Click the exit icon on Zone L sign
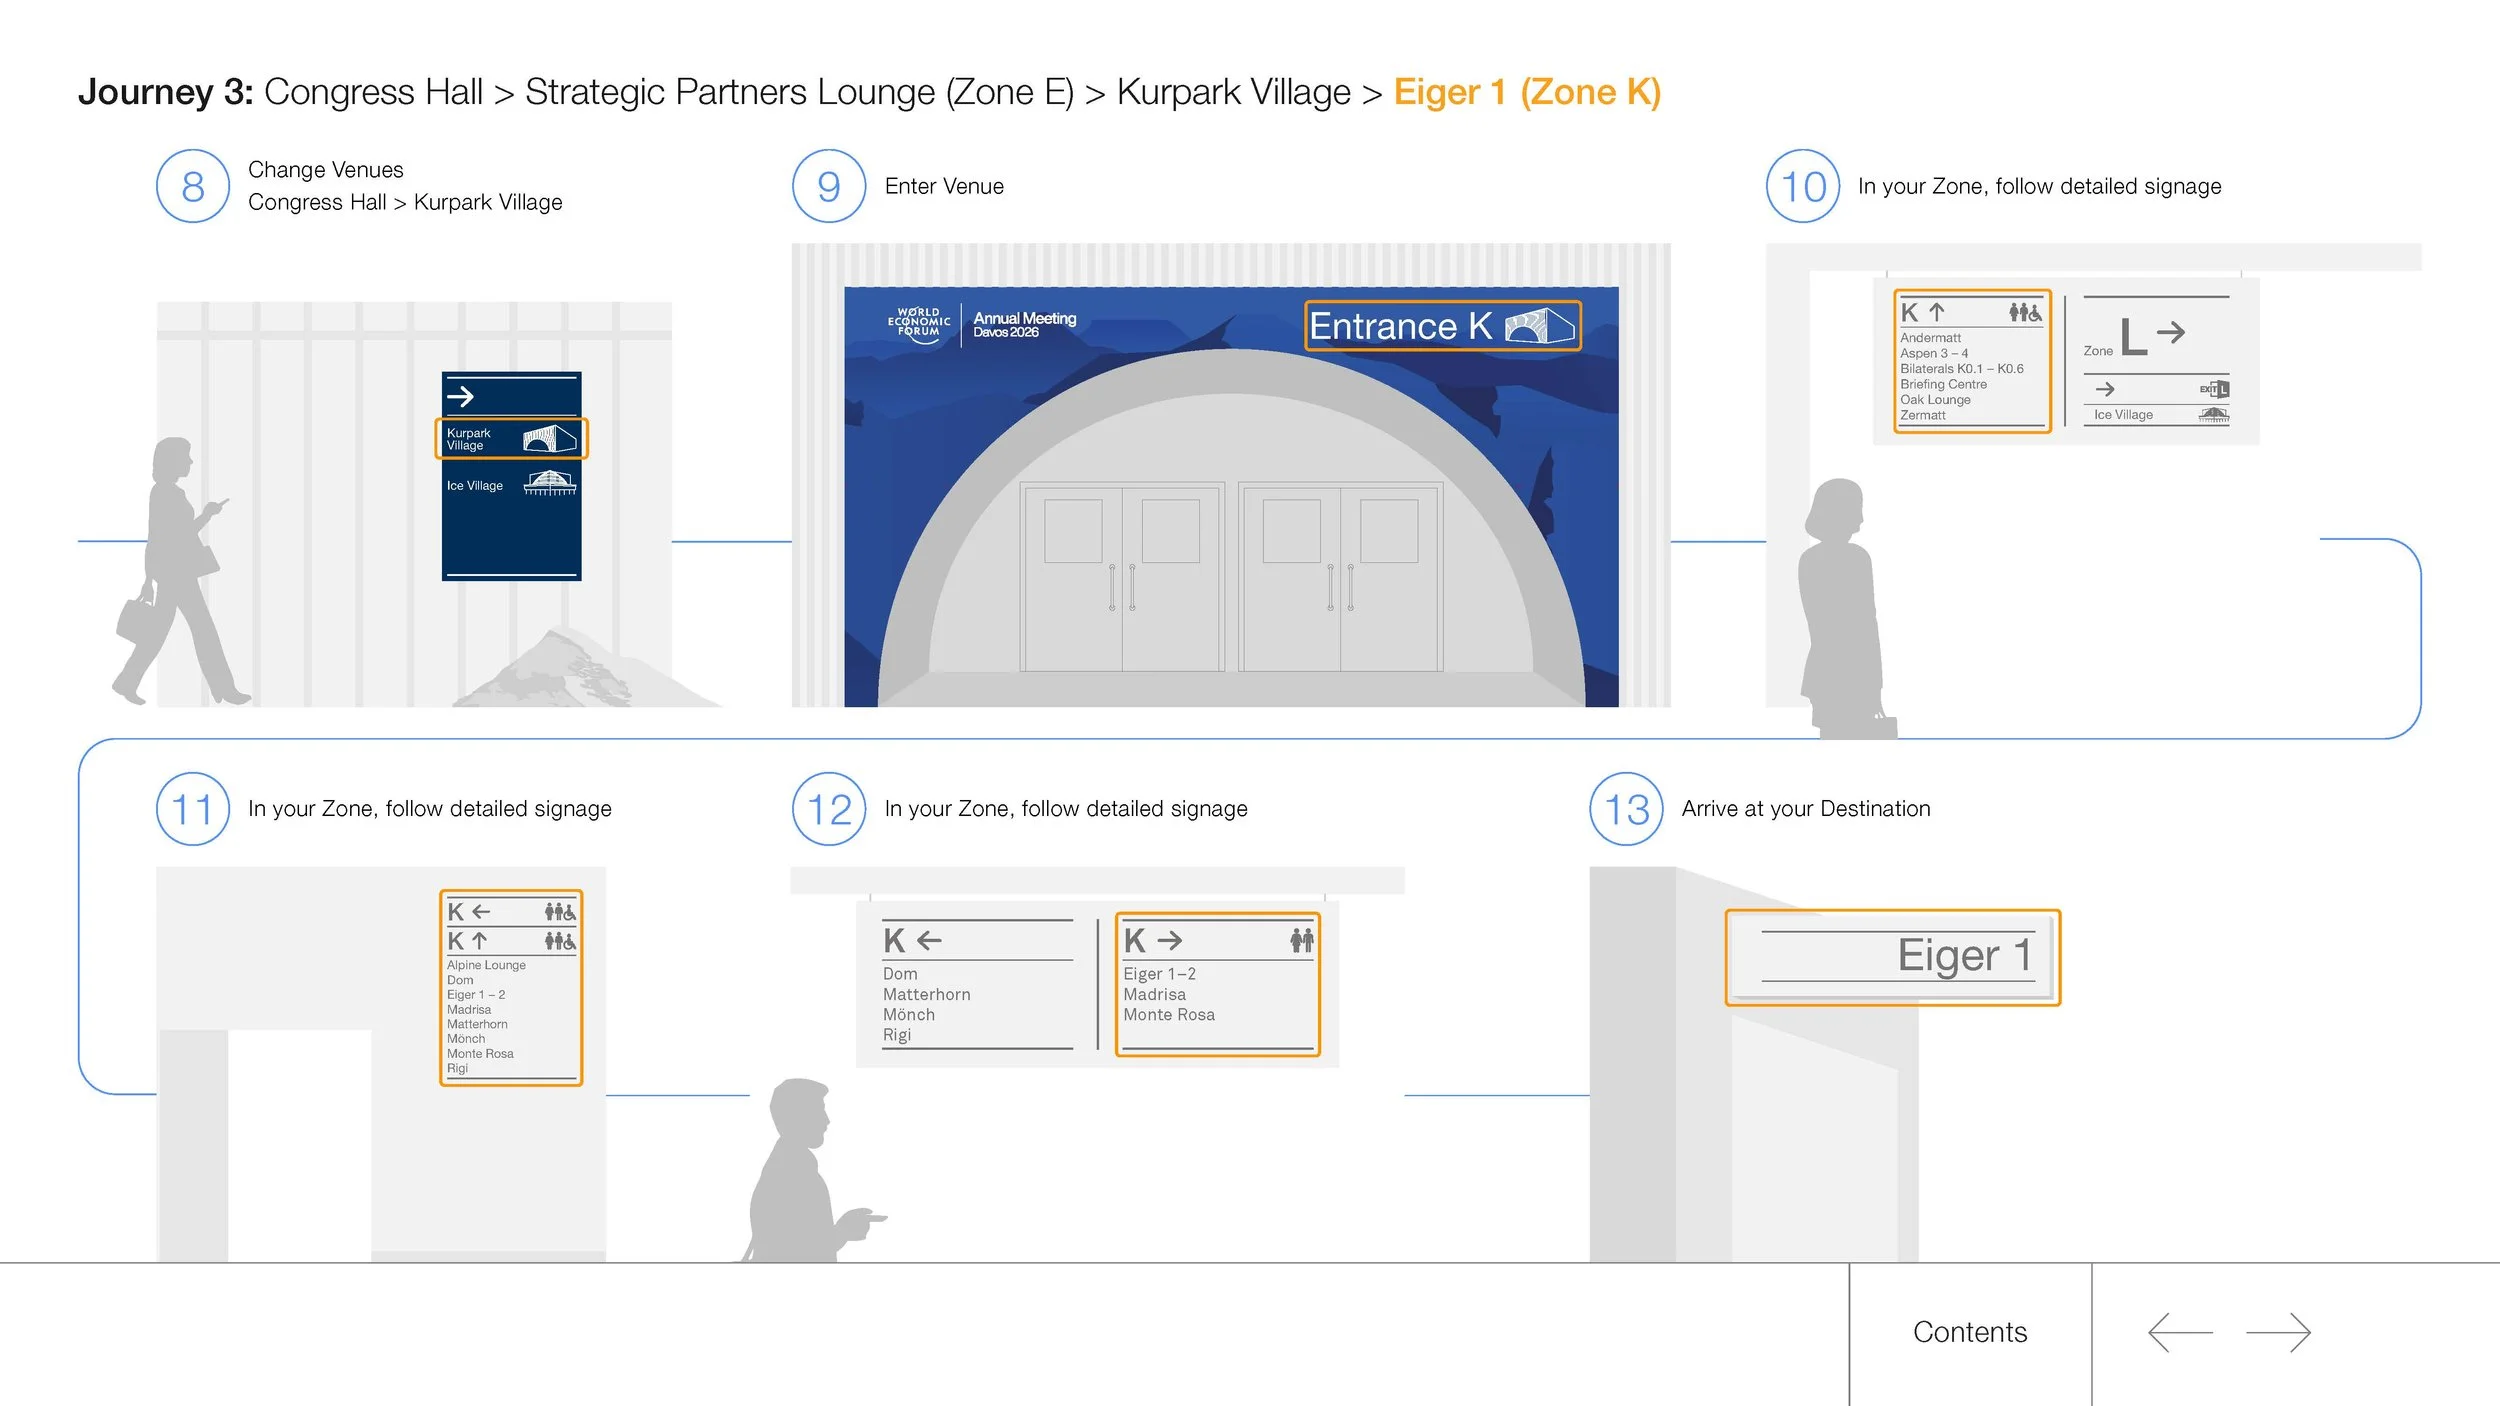Screen dimensions: 2500x1406 click(2214, 389)
